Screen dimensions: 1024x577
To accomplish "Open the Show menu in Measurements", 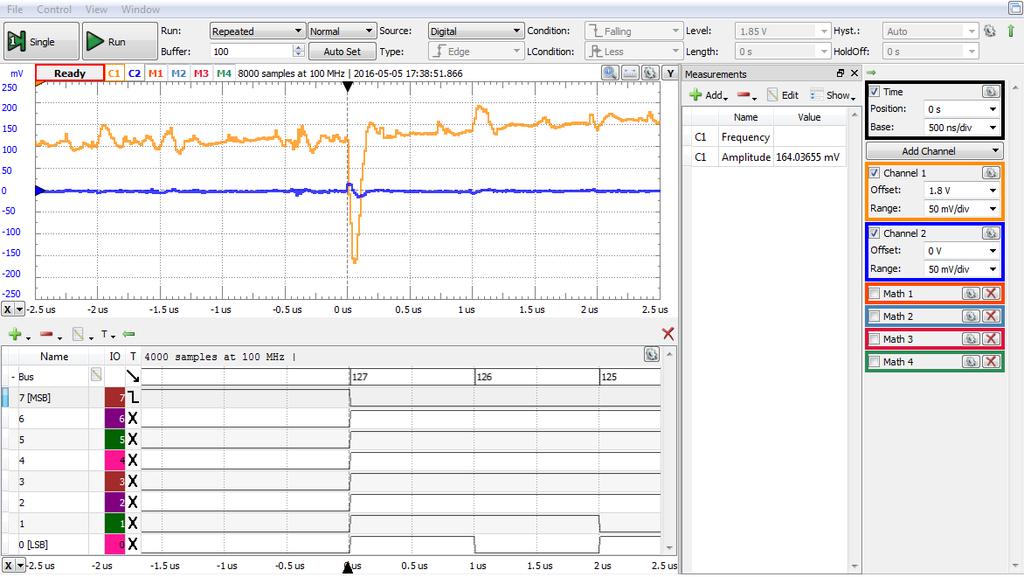I will pyautogui.click(x=833, y=95).
